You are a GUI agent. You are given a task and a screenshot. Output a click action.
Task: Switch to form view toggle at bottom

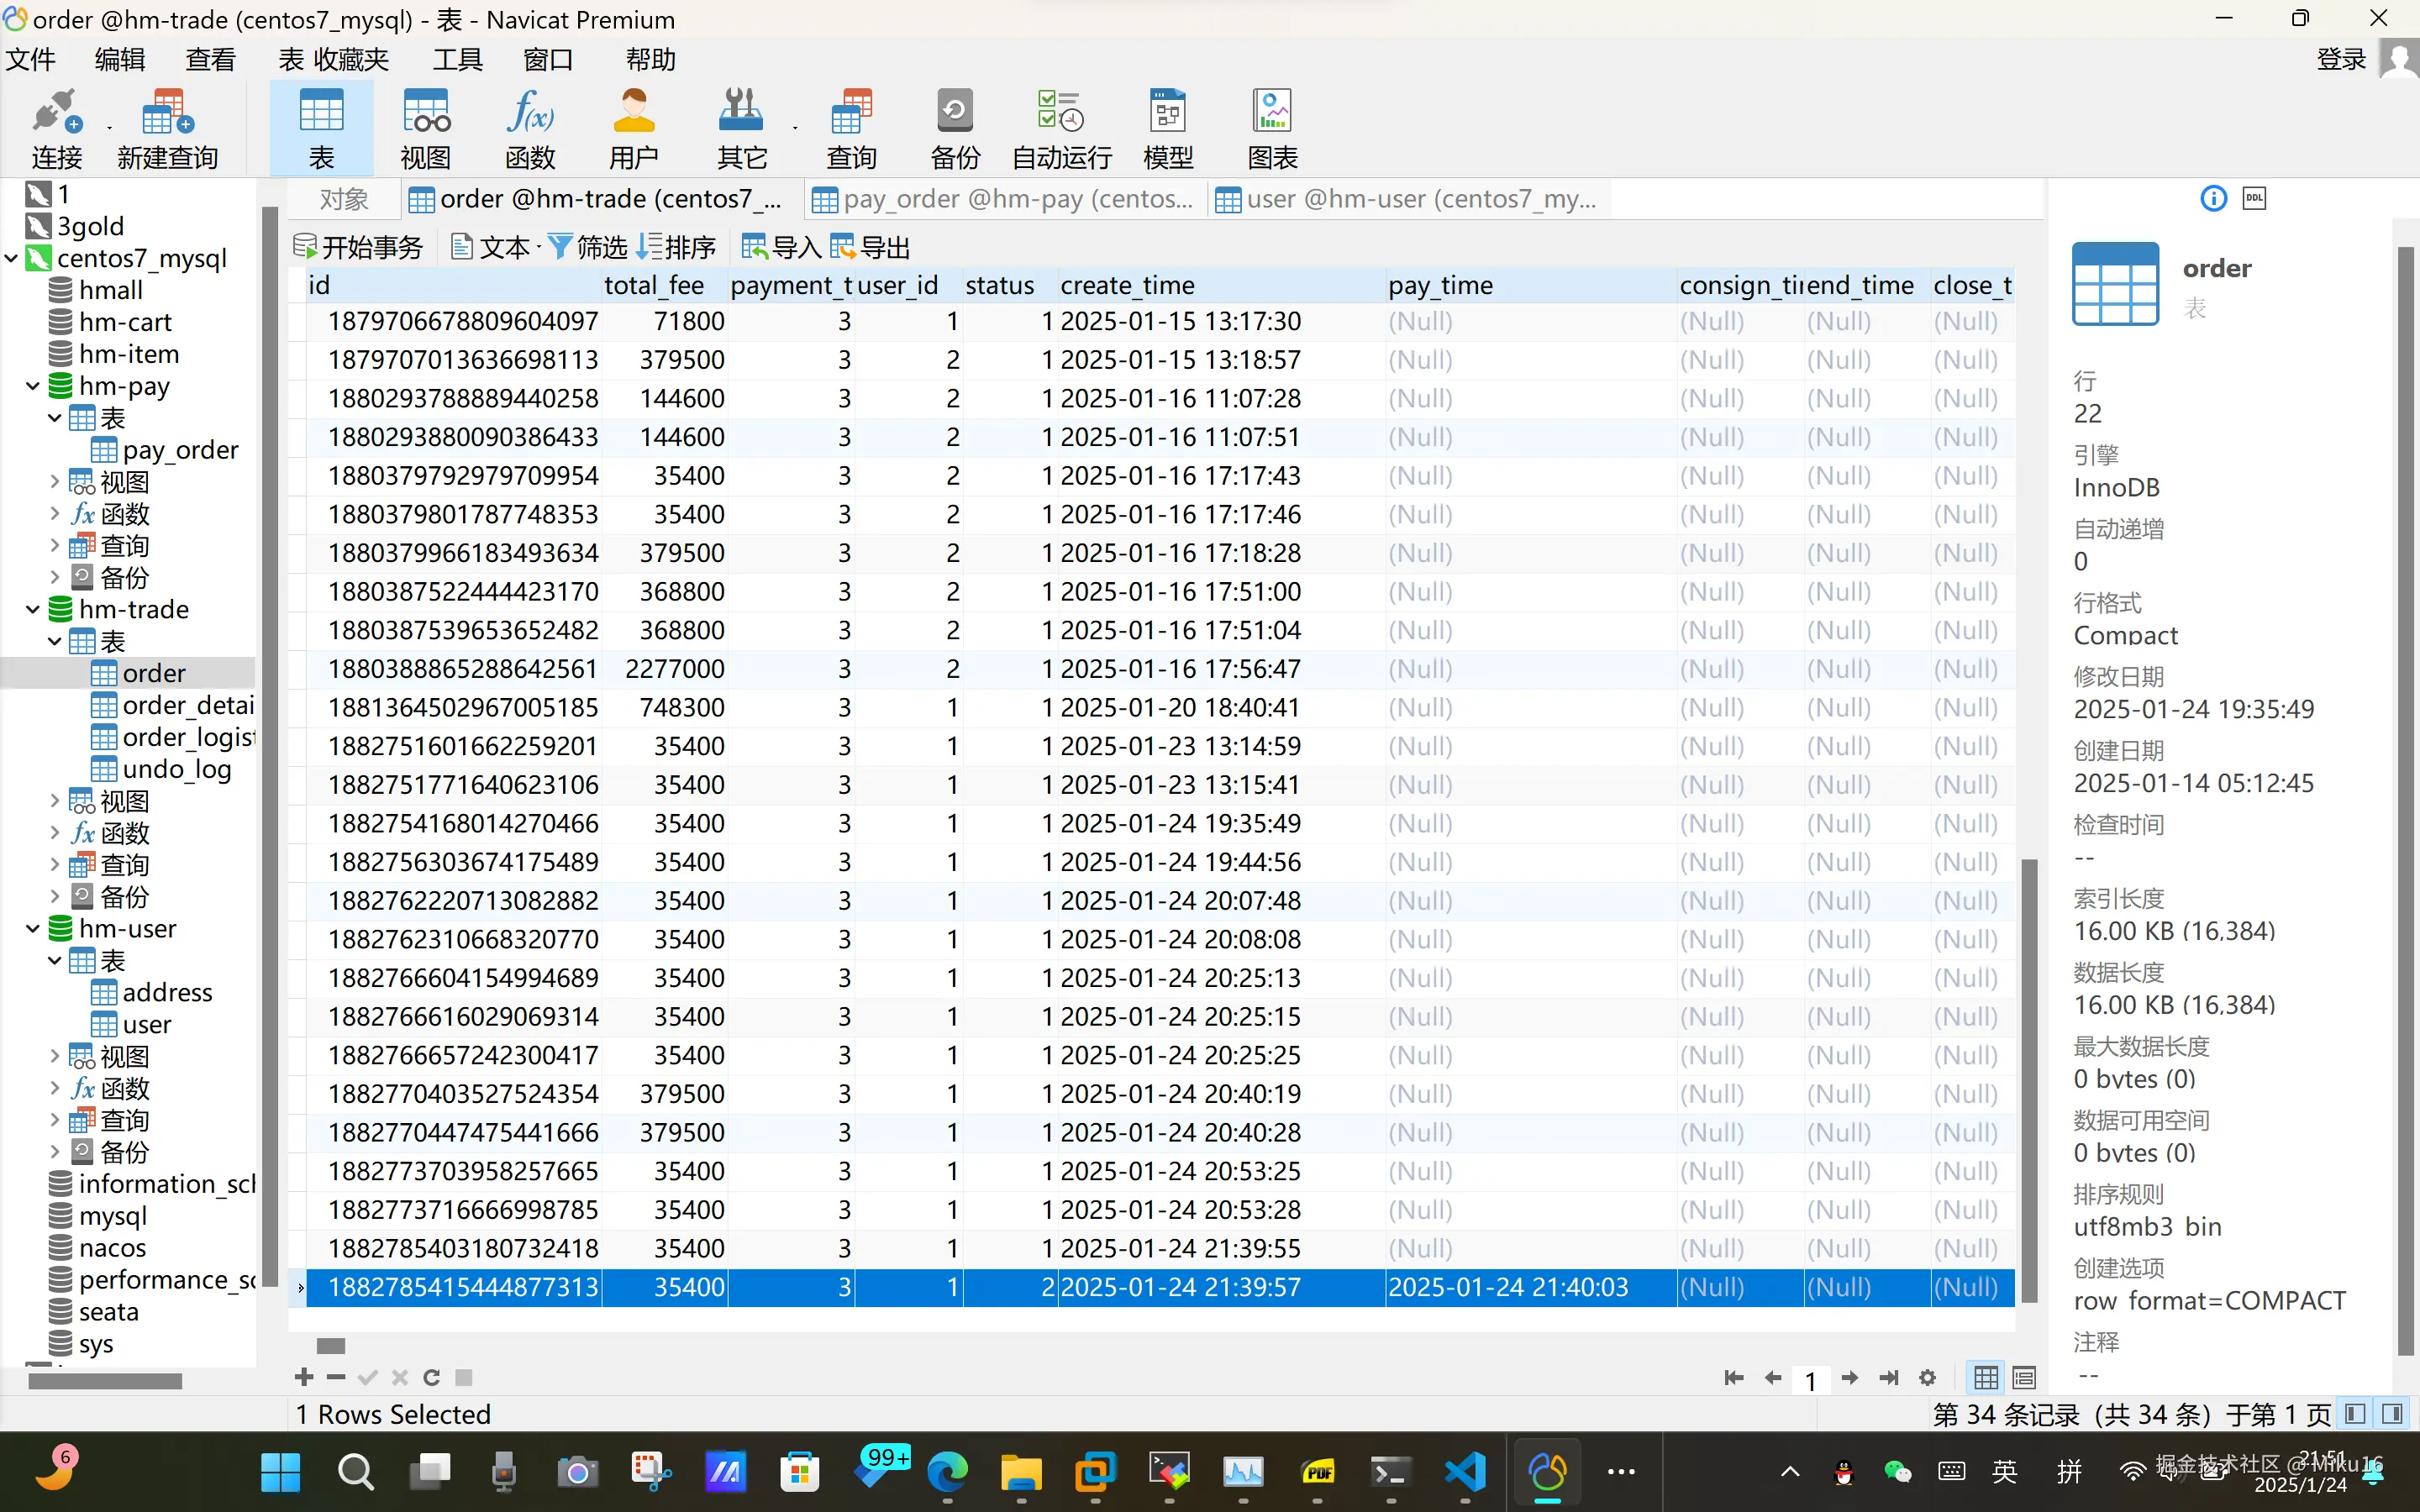pos(2024,1378)
